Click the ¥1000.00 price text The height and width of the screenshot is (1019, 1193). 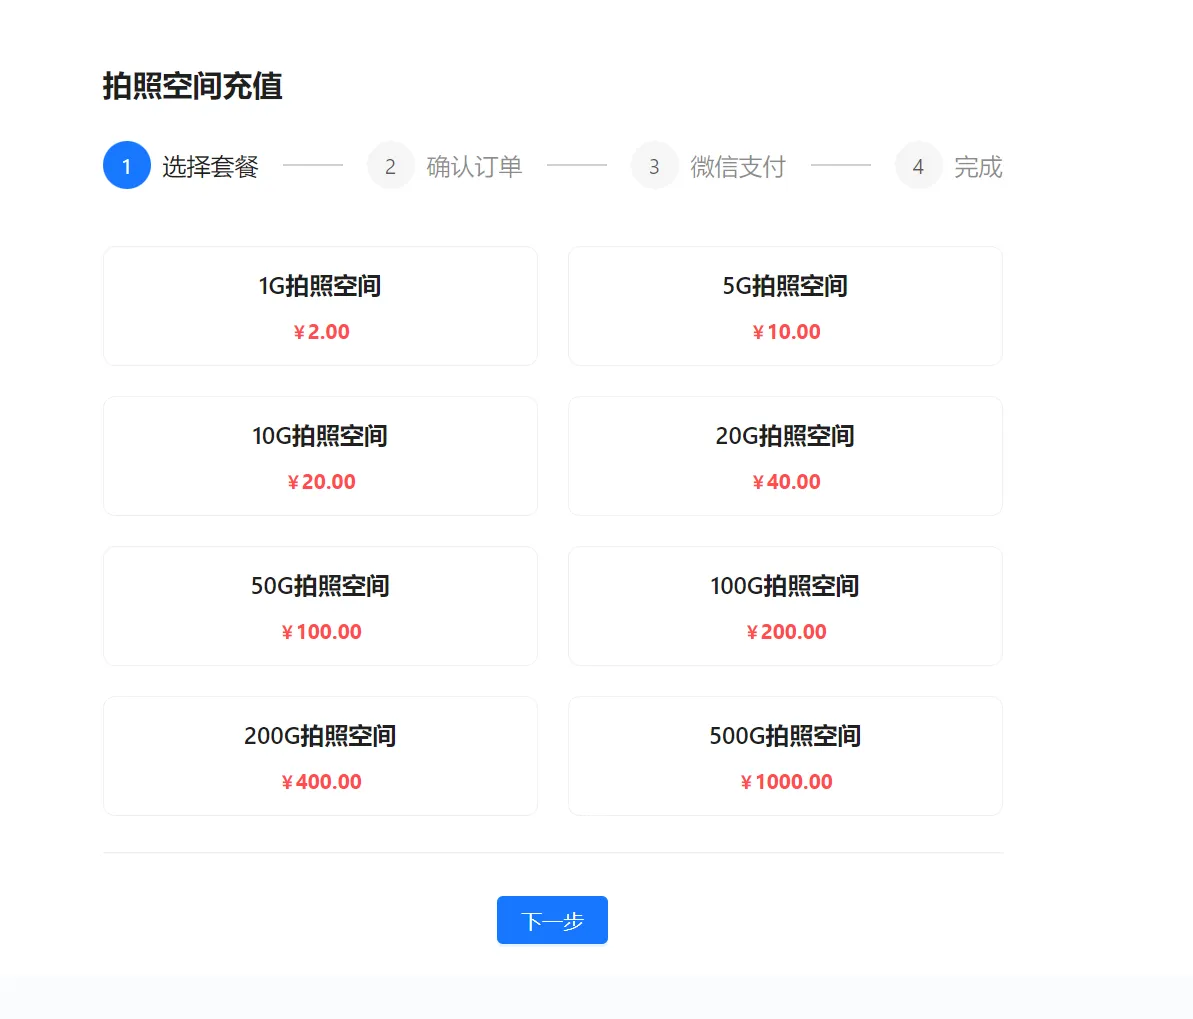point(786,782)
